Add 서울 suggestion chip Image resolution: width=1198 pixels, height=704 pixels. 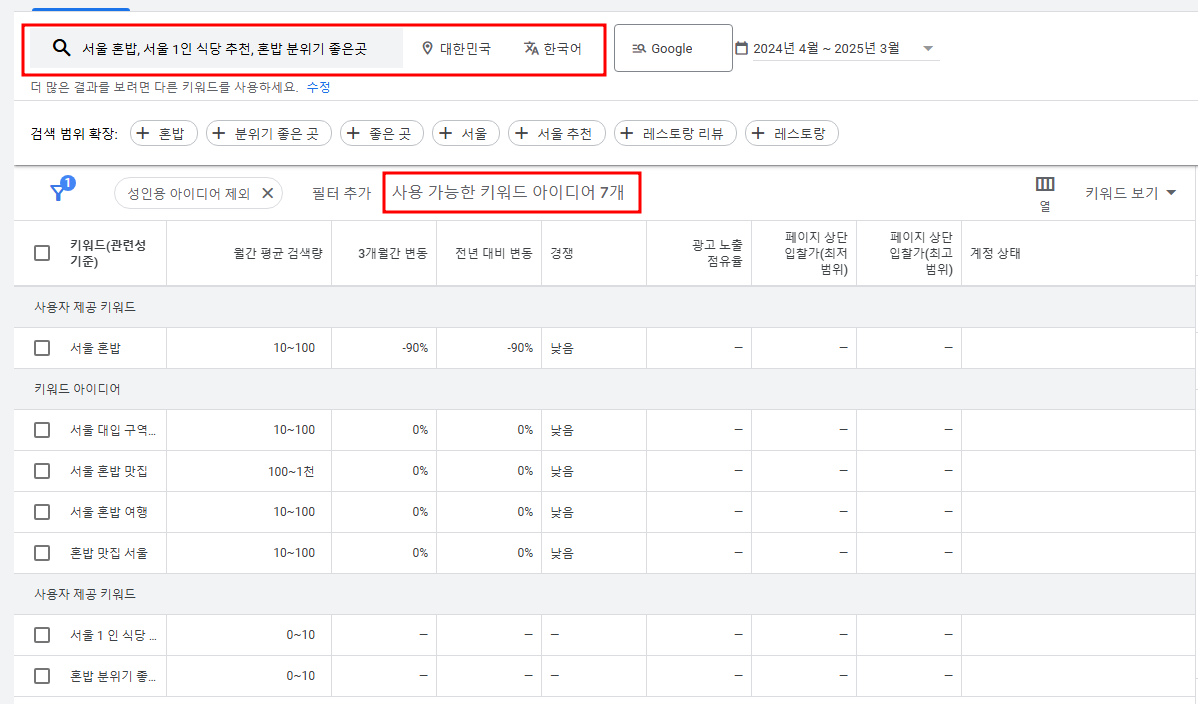pyautogui.click(x=465, y=133)
